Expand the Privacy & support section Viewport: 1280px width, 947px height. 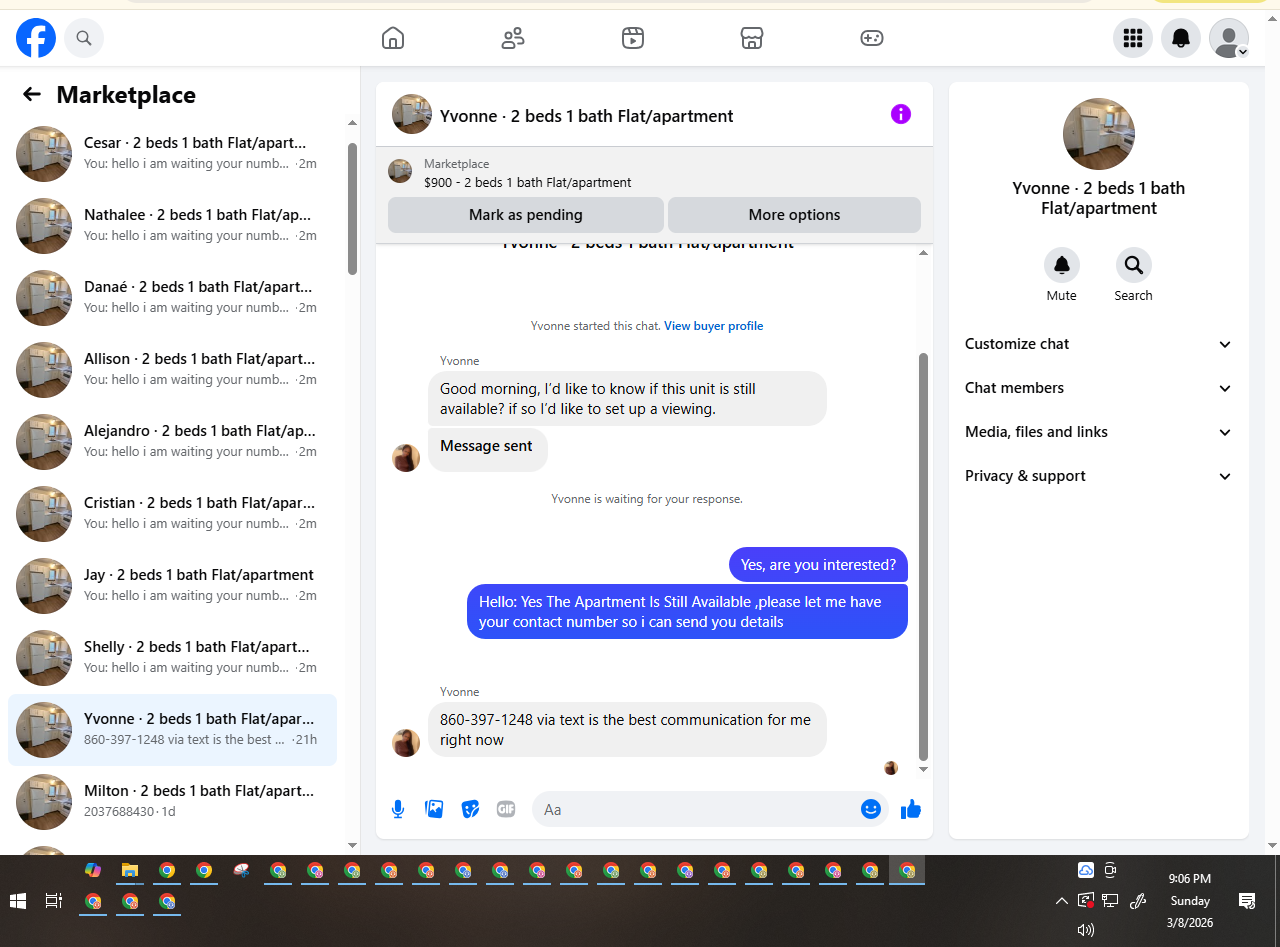[x=1099, y=476]
